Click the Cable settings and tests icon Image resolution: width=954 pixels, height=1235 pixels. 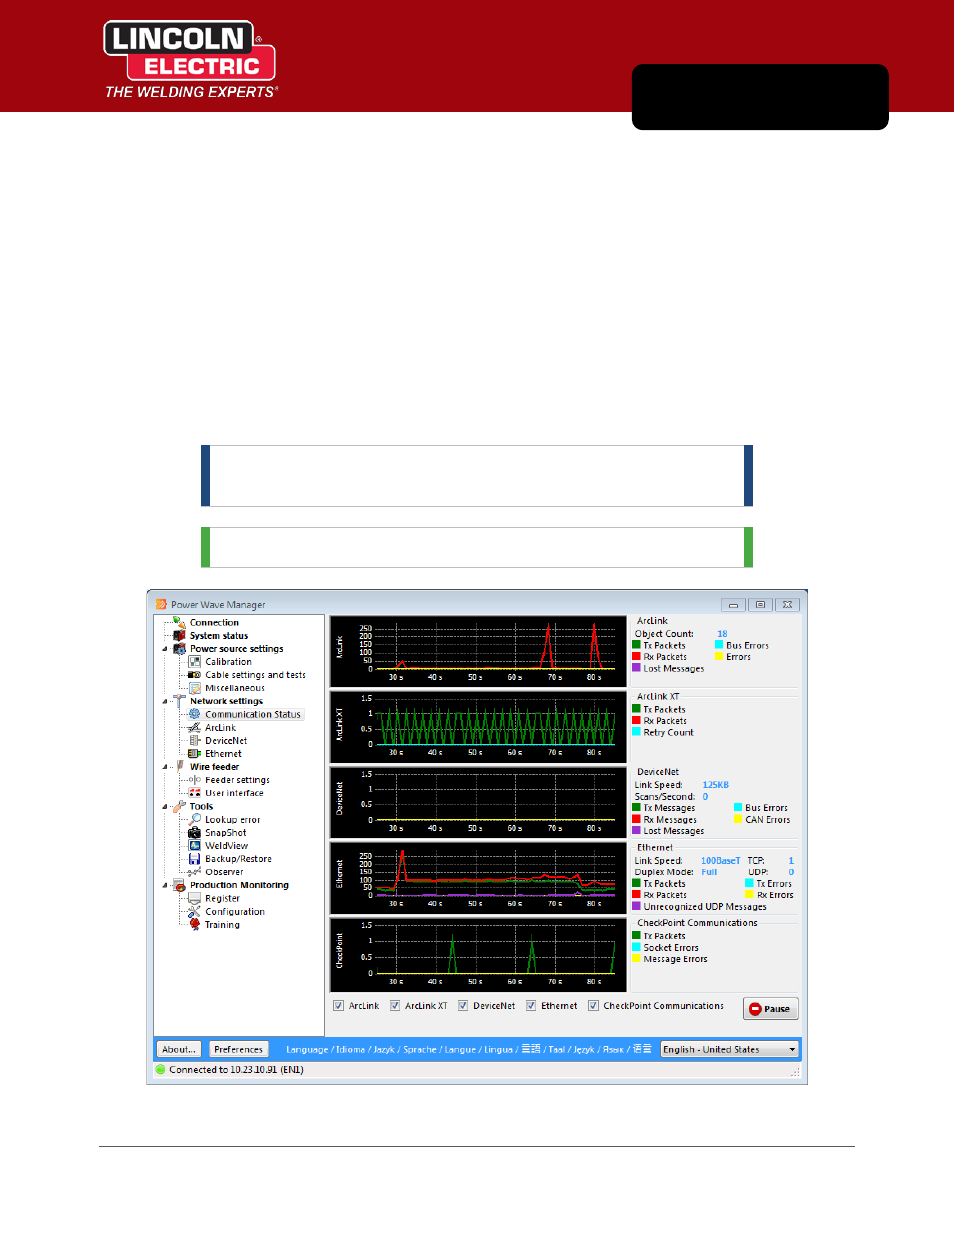point(195,674)
